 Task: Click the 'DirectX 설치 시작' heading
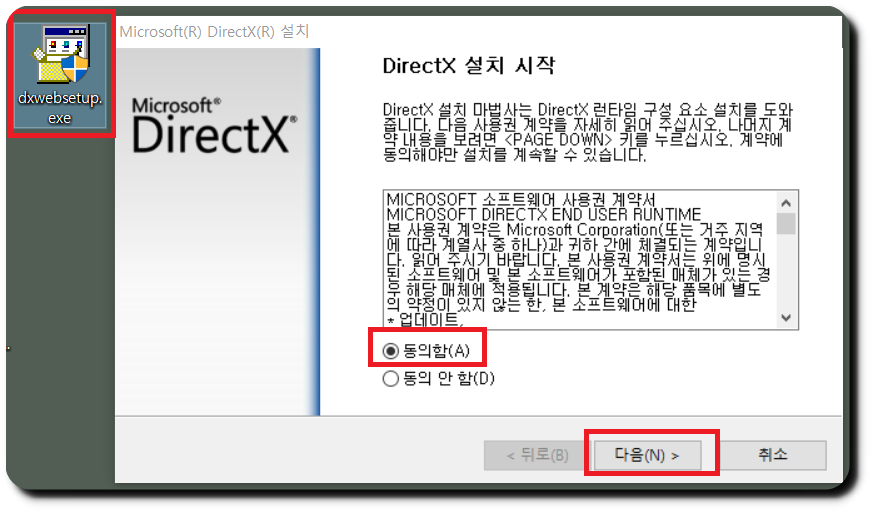tap(469, 66)
